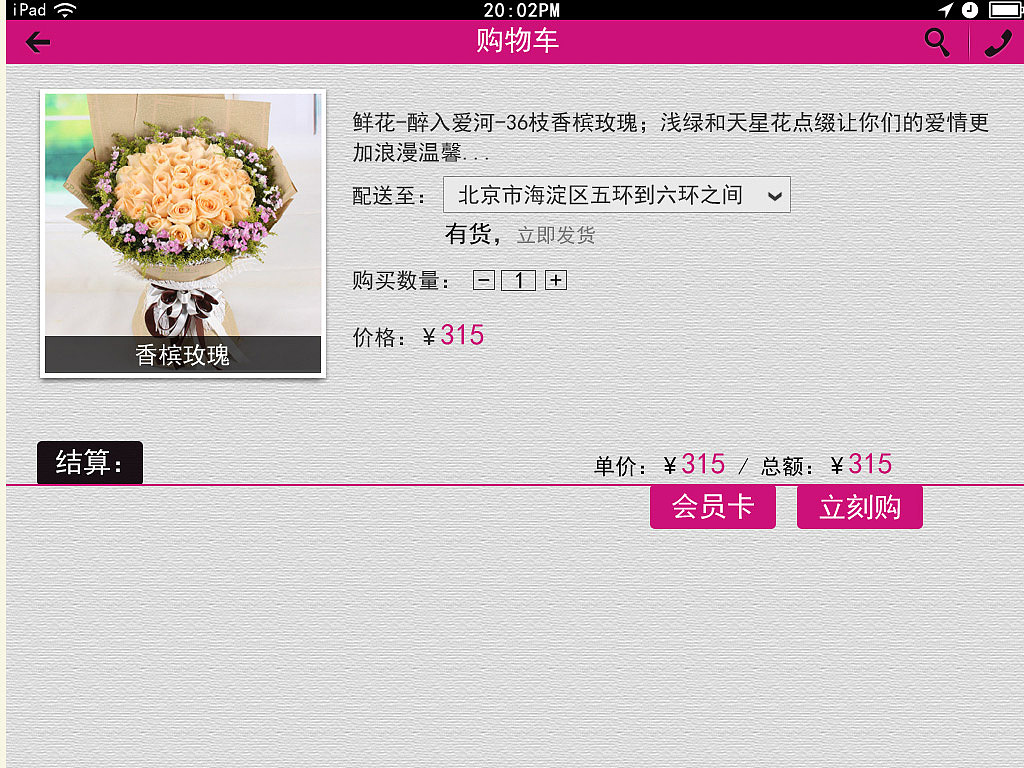
Task: Click the quantity number field
Action: (519, 281)
